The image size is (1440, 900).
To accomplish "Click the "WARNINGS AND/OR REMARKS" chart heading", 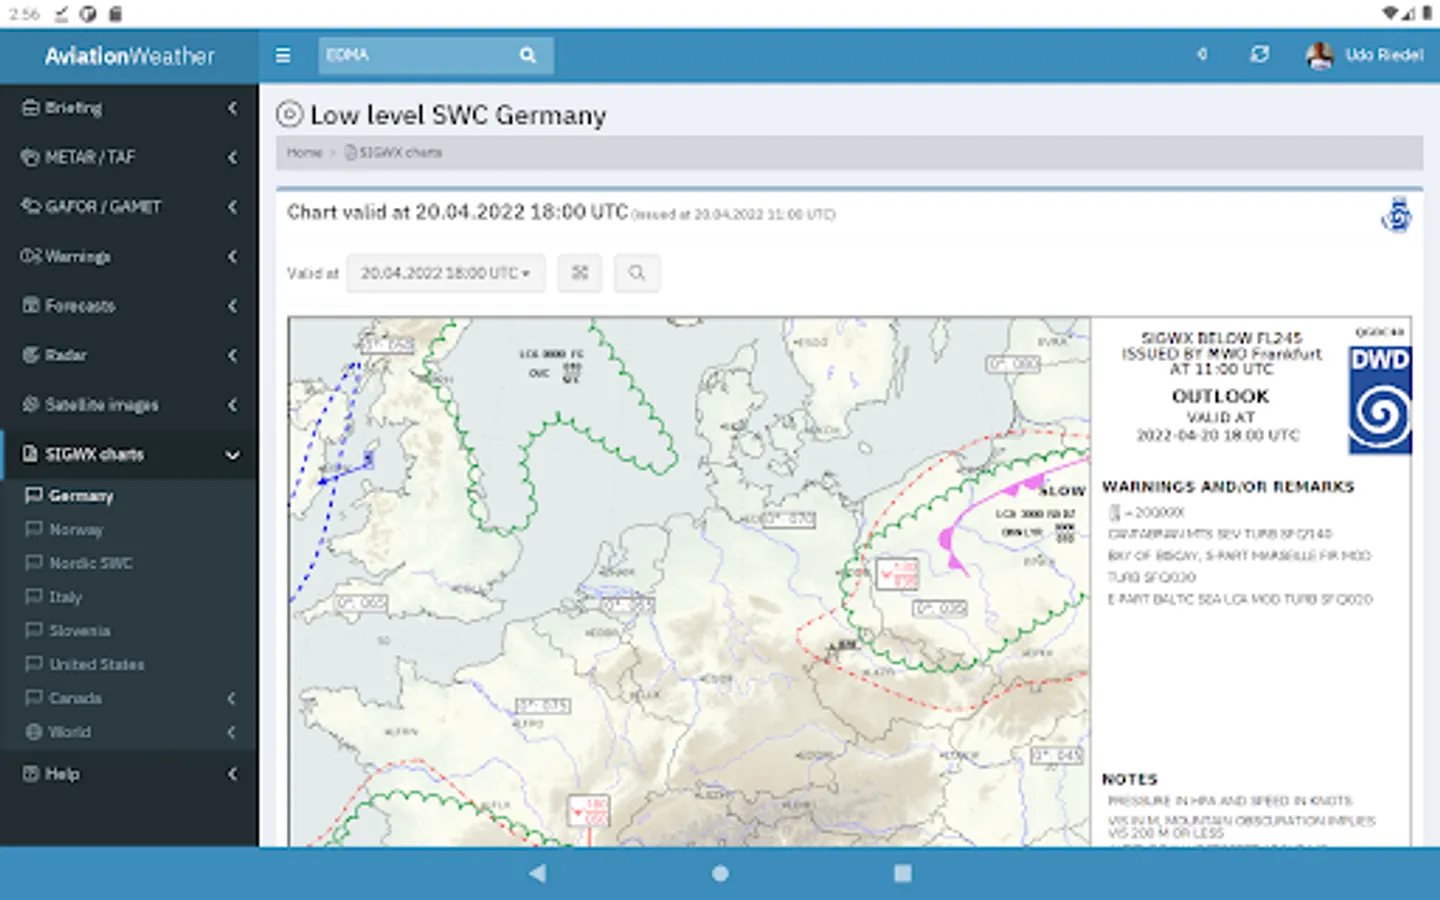I will pyautogui.click(x=1228, y=487).
